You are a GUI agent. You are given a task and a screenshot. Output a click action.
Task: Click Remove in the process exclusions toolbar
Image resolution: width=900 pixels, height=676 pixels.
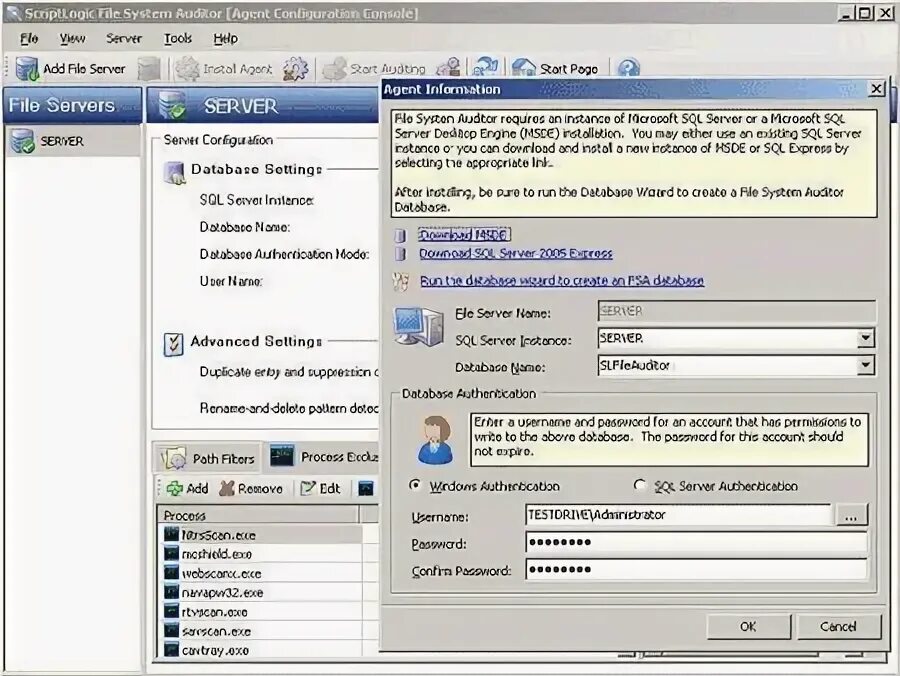coord(251,488)
